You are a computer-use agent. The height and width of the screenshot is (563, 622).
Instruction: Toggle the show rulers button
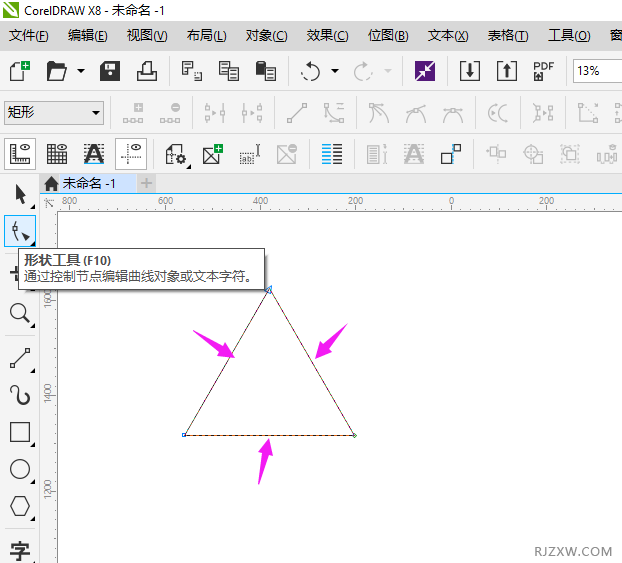click(x=20, y=153)
